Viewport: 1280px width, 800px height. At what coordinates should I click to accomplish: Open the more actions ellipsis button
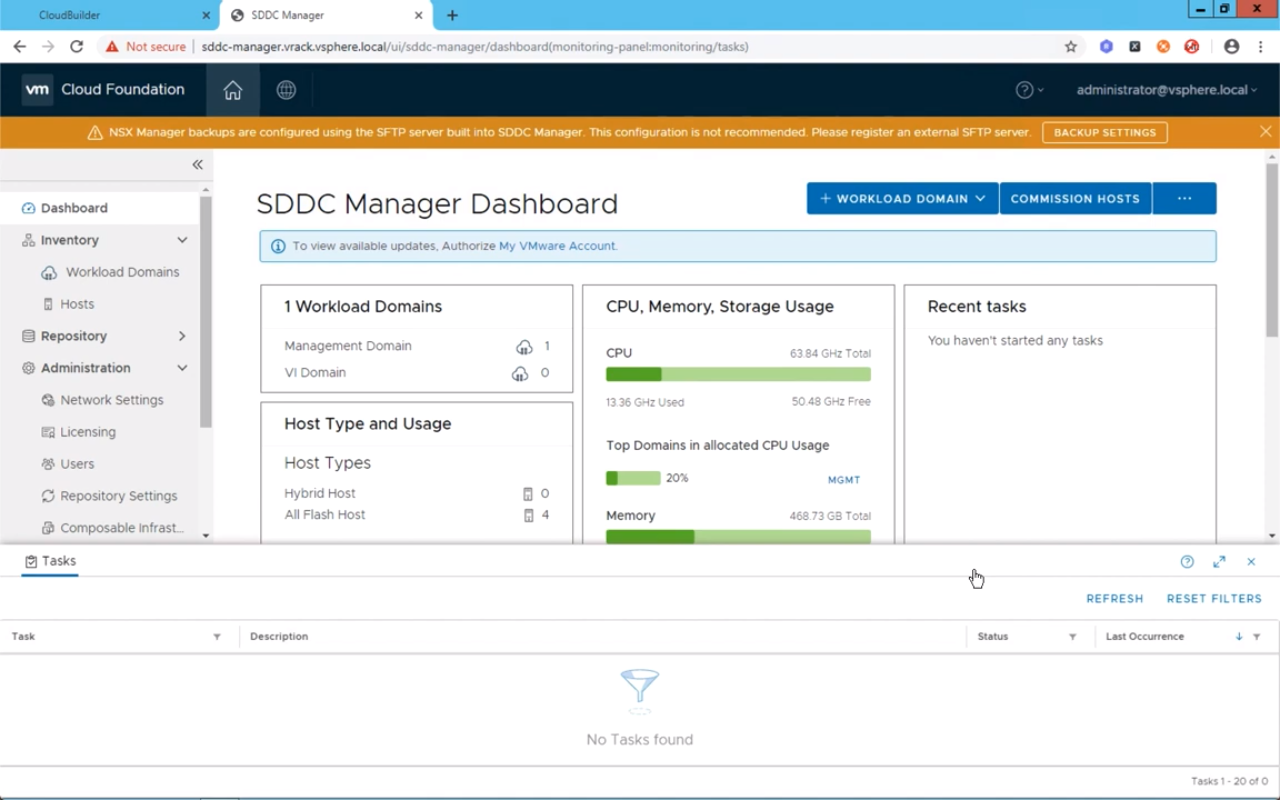click(x=1184, y=198)
